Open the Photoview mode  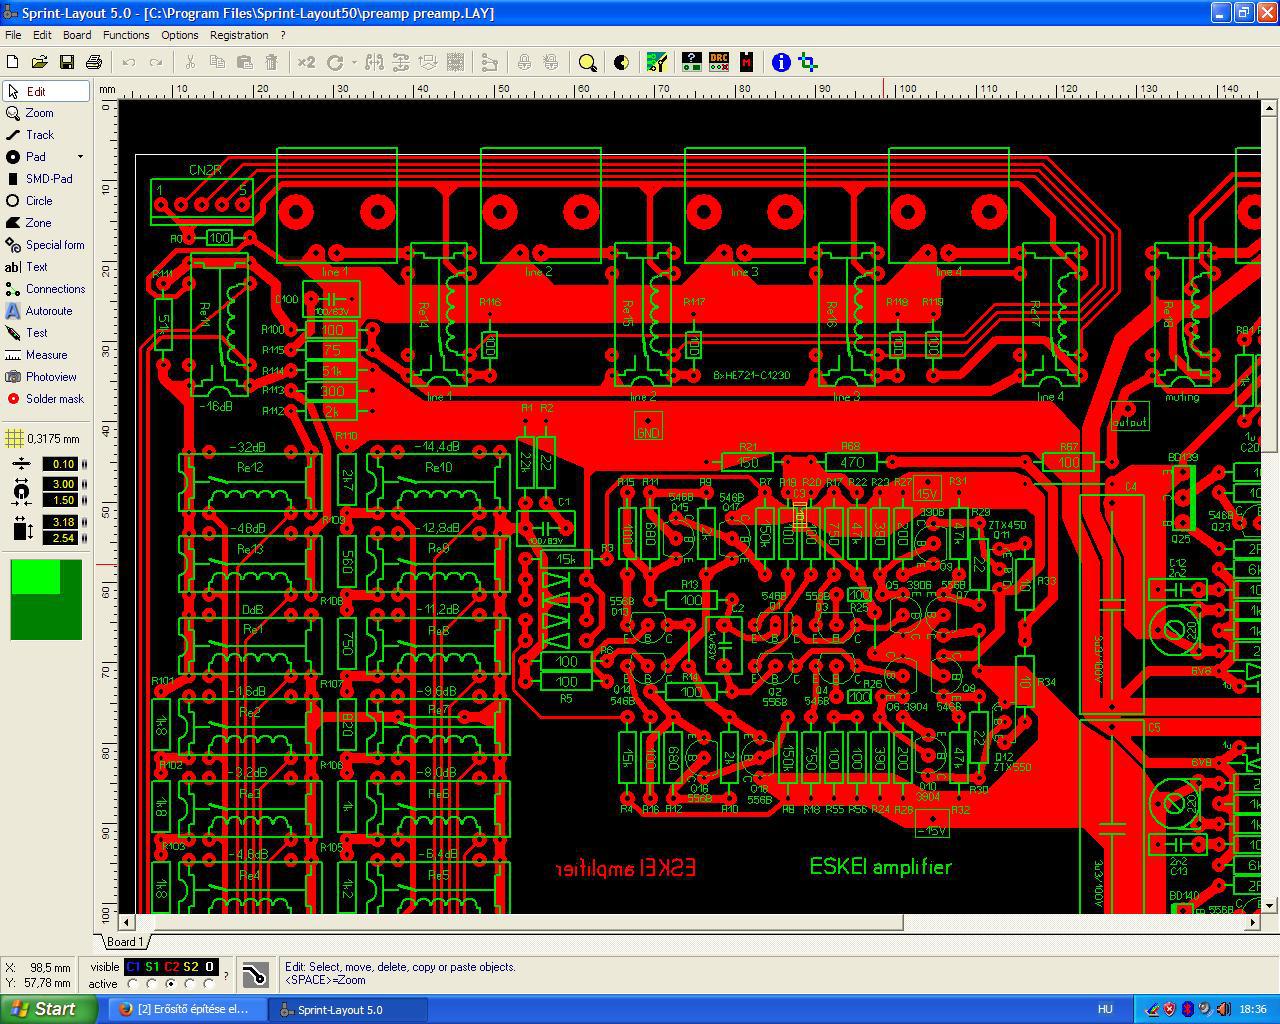pos(47,377)
